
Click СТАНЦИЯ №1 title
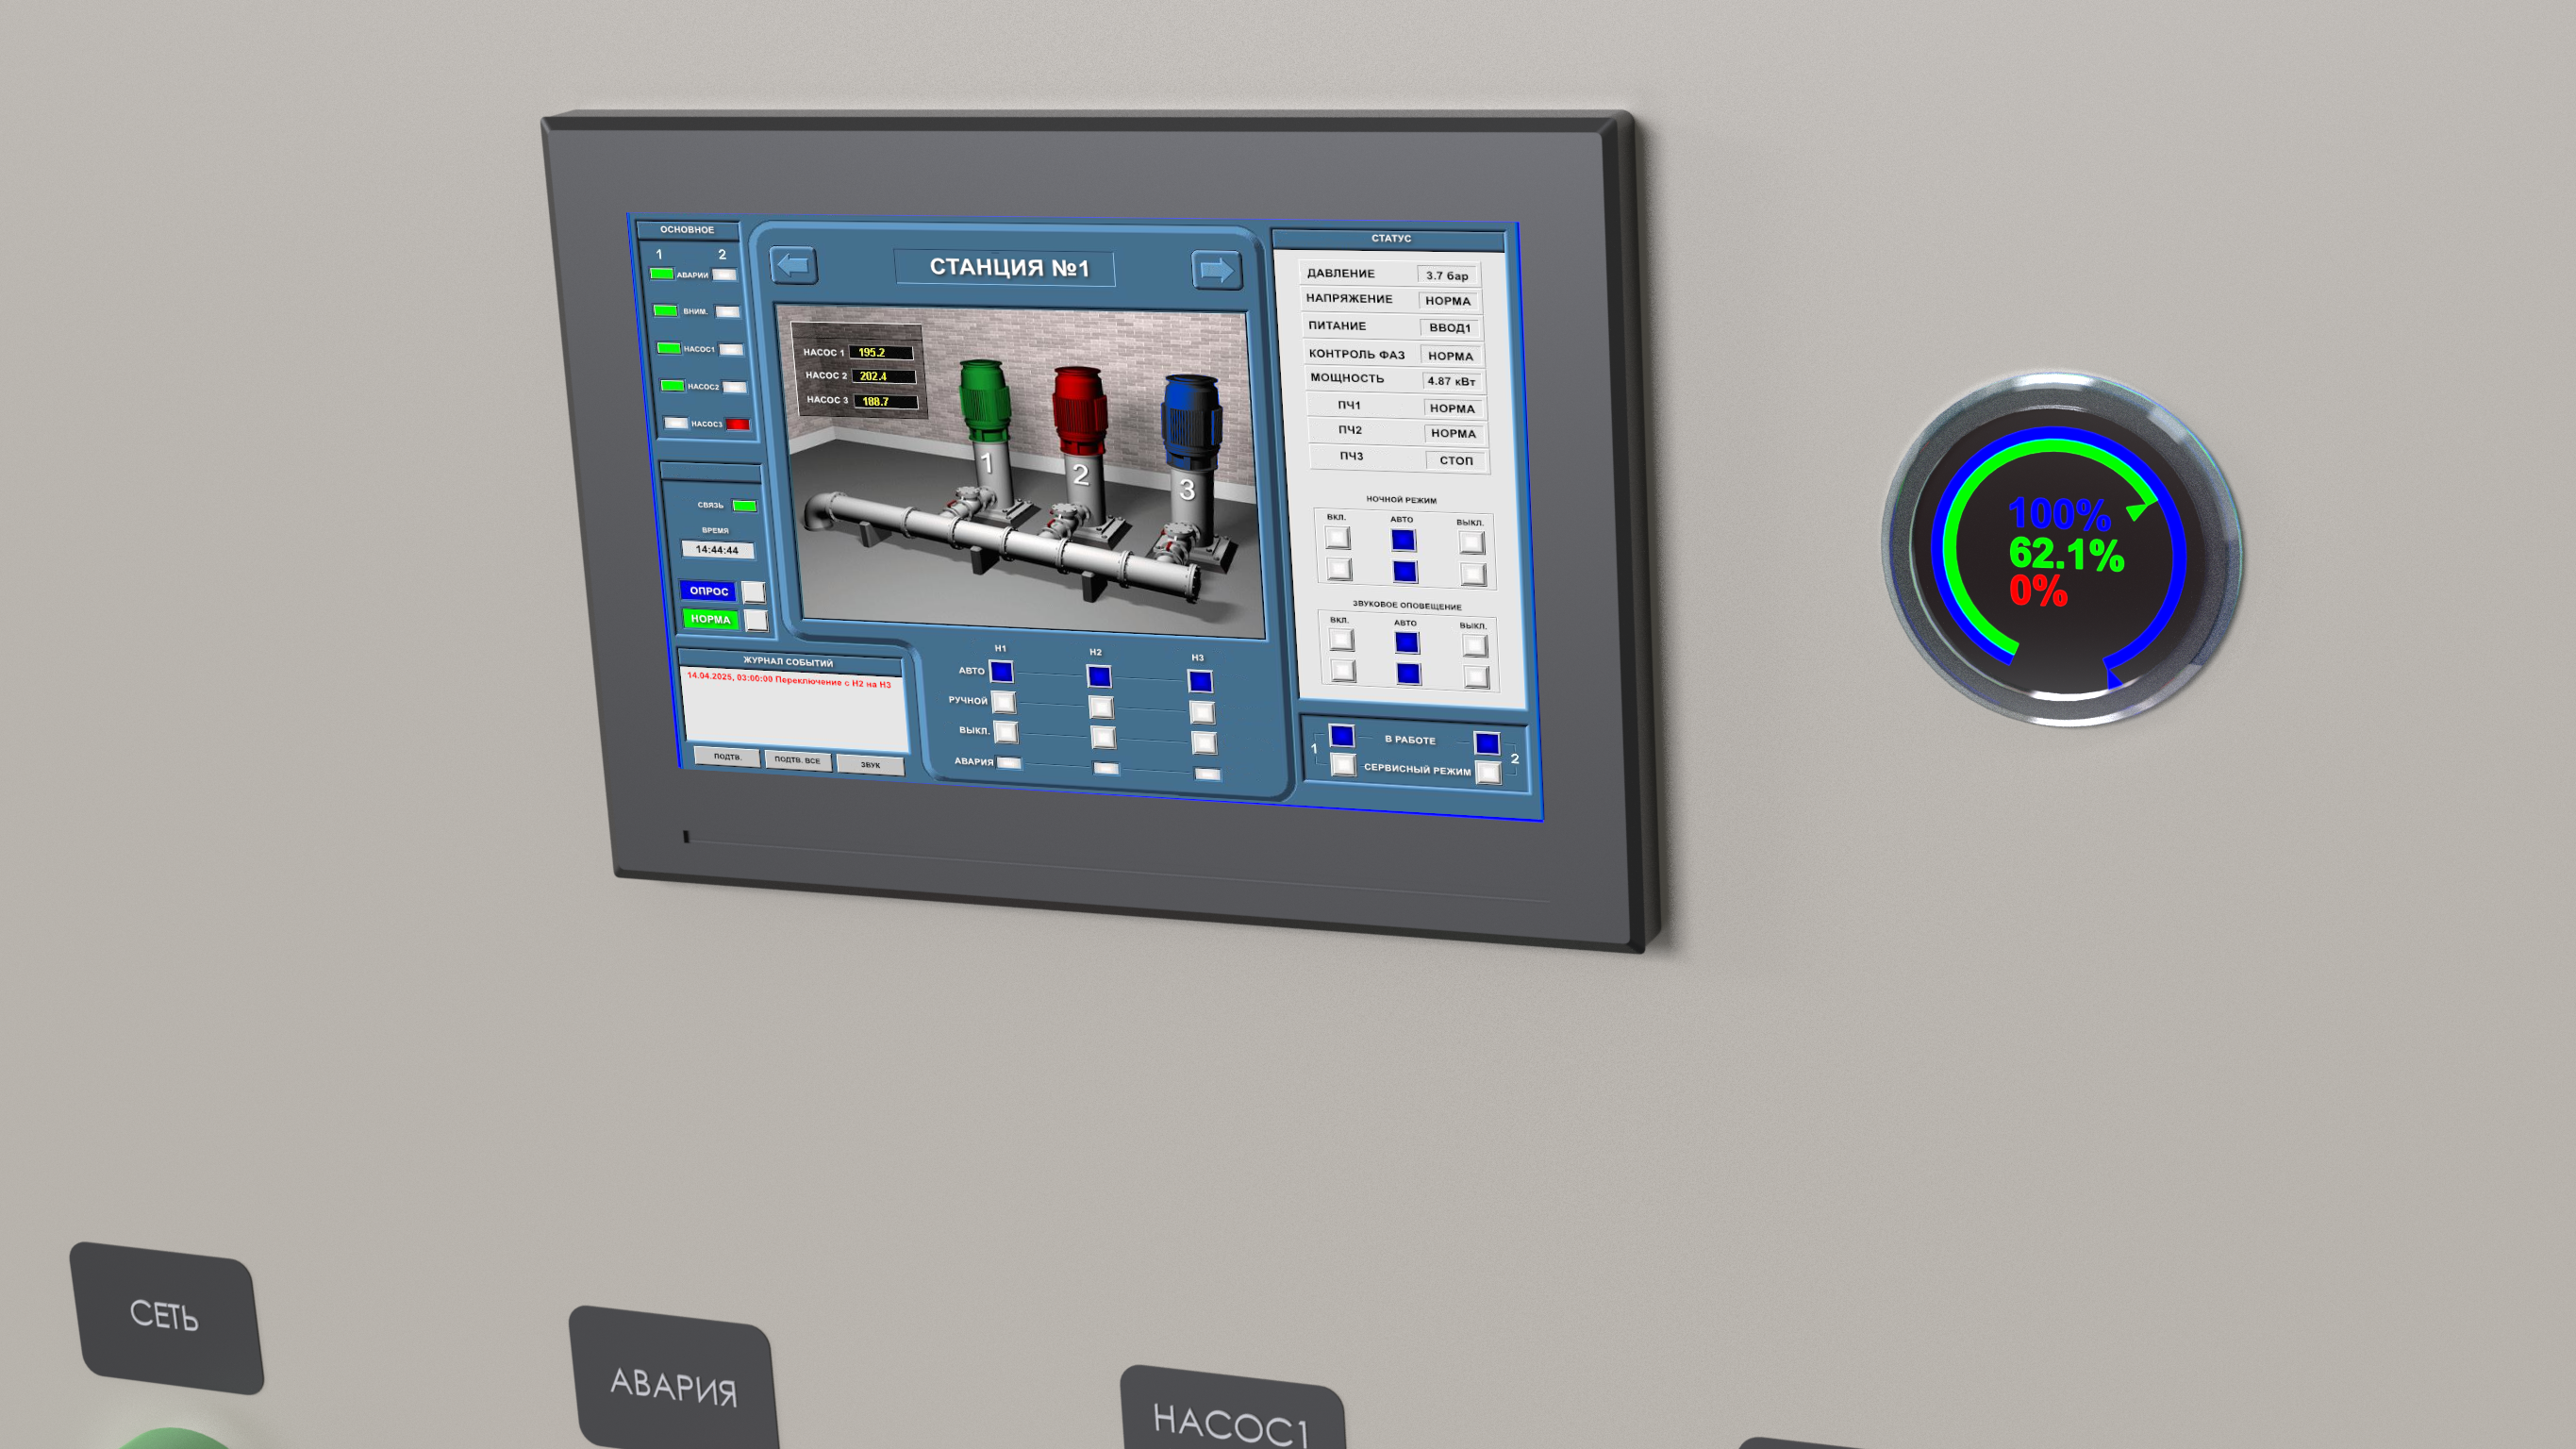coord(1005,267)
